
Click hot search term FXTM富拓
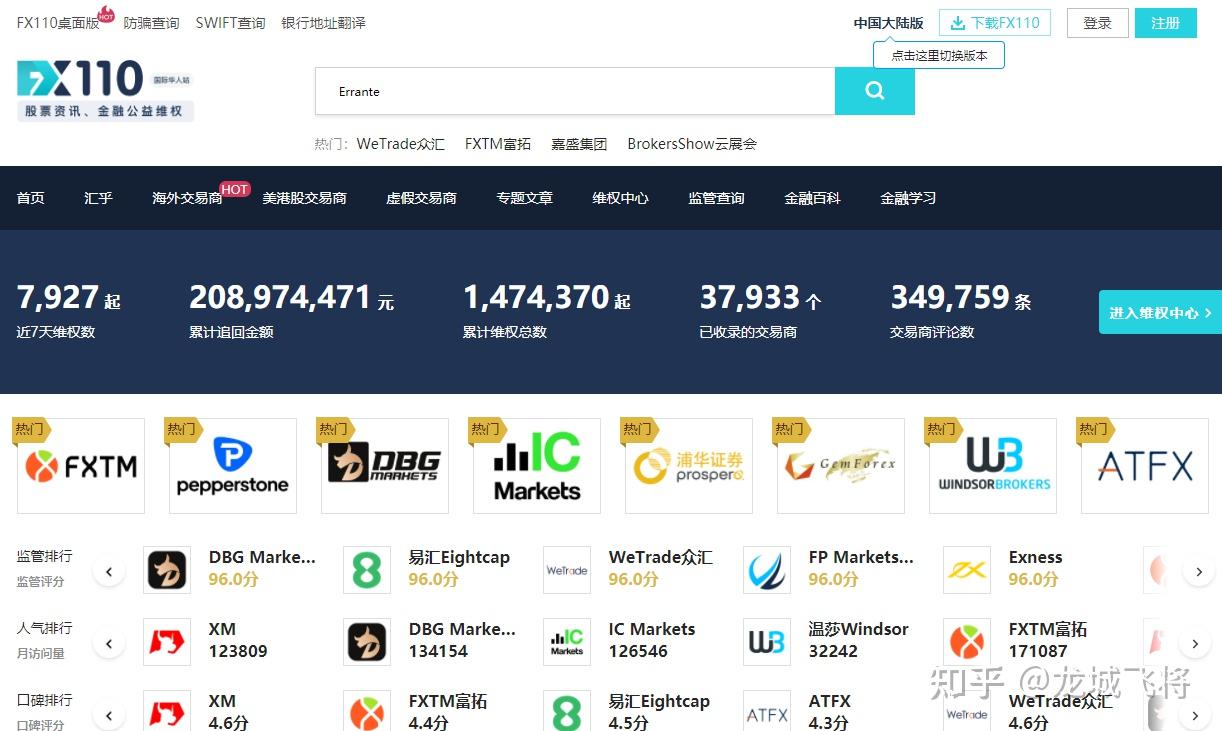(x=498, y=144)
